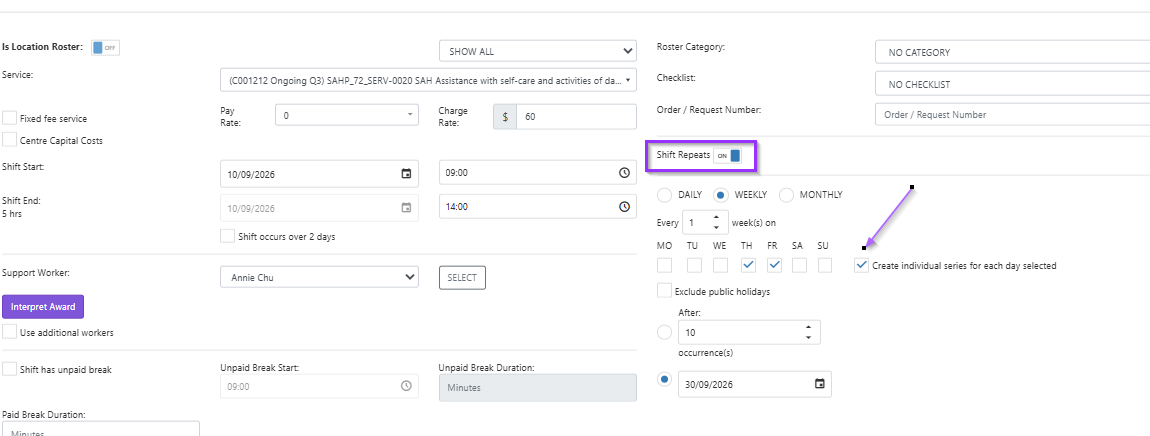The height and width of the screenshot is (436, 1150).
Task: Open clock picker for 09:00 start time
Action: coord(624,173)
